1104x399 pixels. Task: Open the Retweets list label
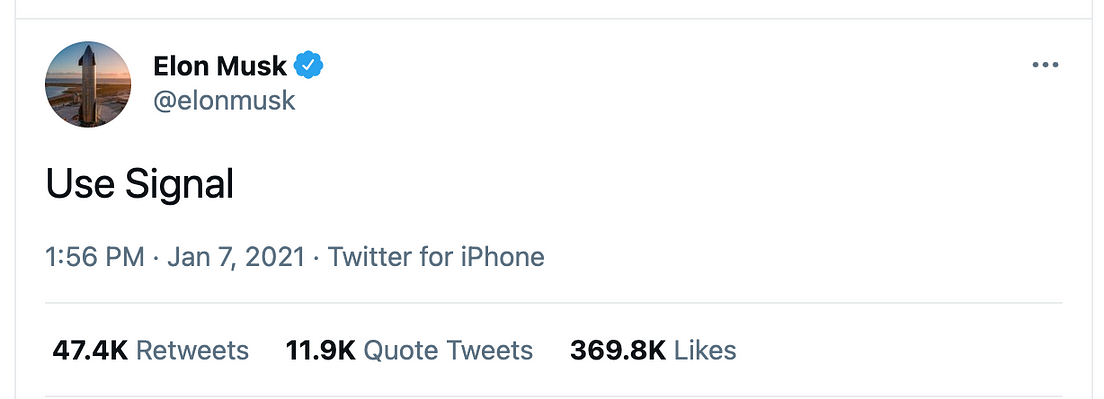(x=192, y=350)
